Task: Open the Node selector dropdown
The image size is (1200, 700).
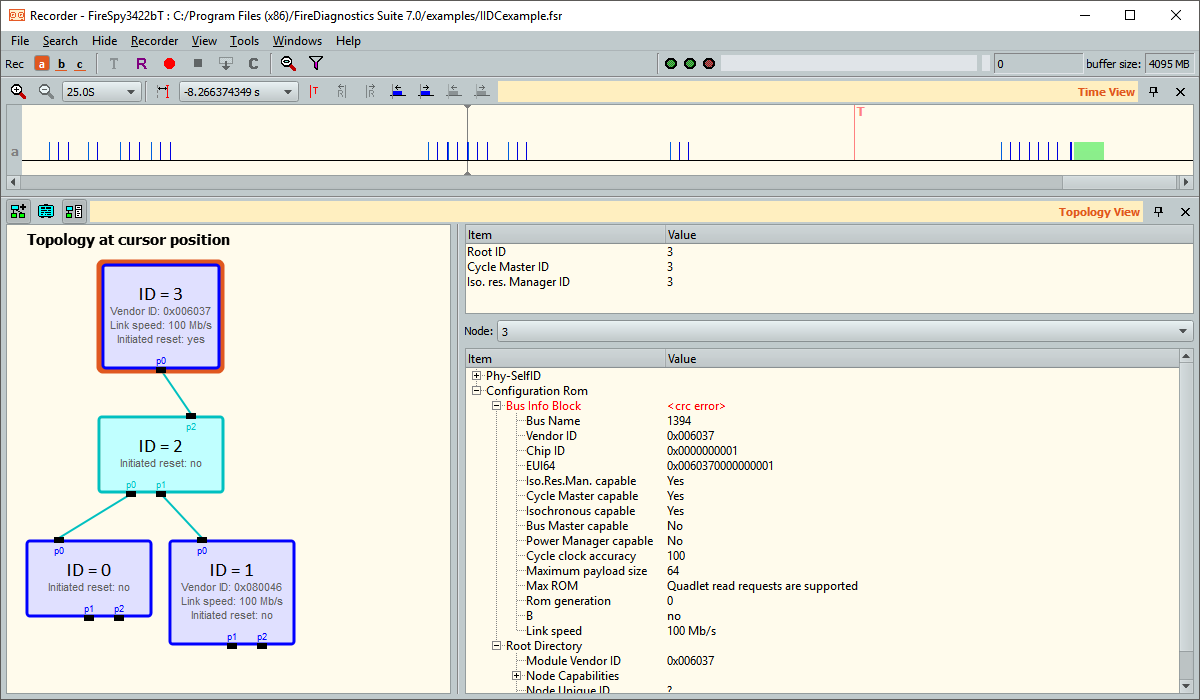Action: (x=845, y=331)
